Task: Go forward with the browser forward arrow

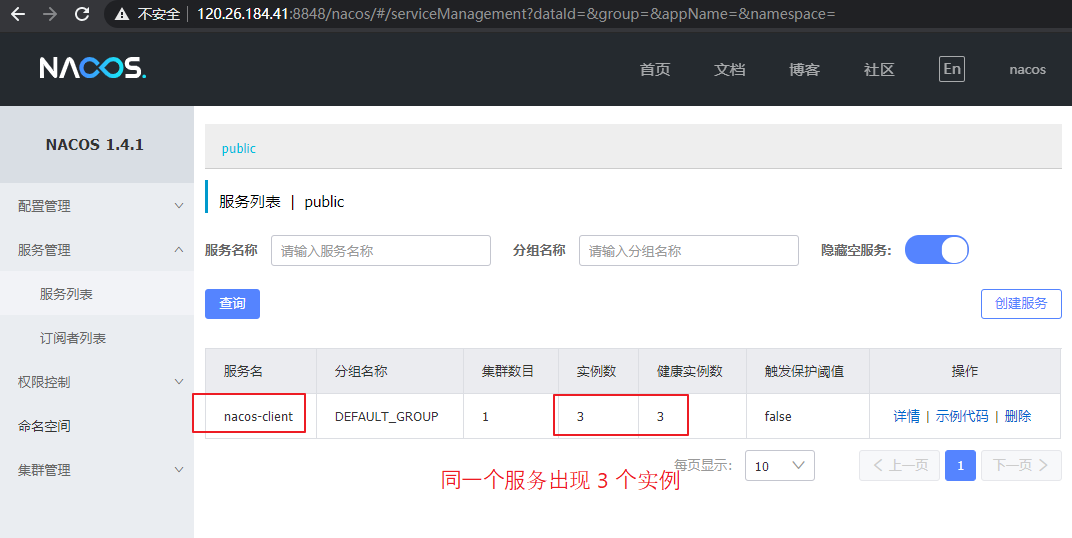Action: 50,14
